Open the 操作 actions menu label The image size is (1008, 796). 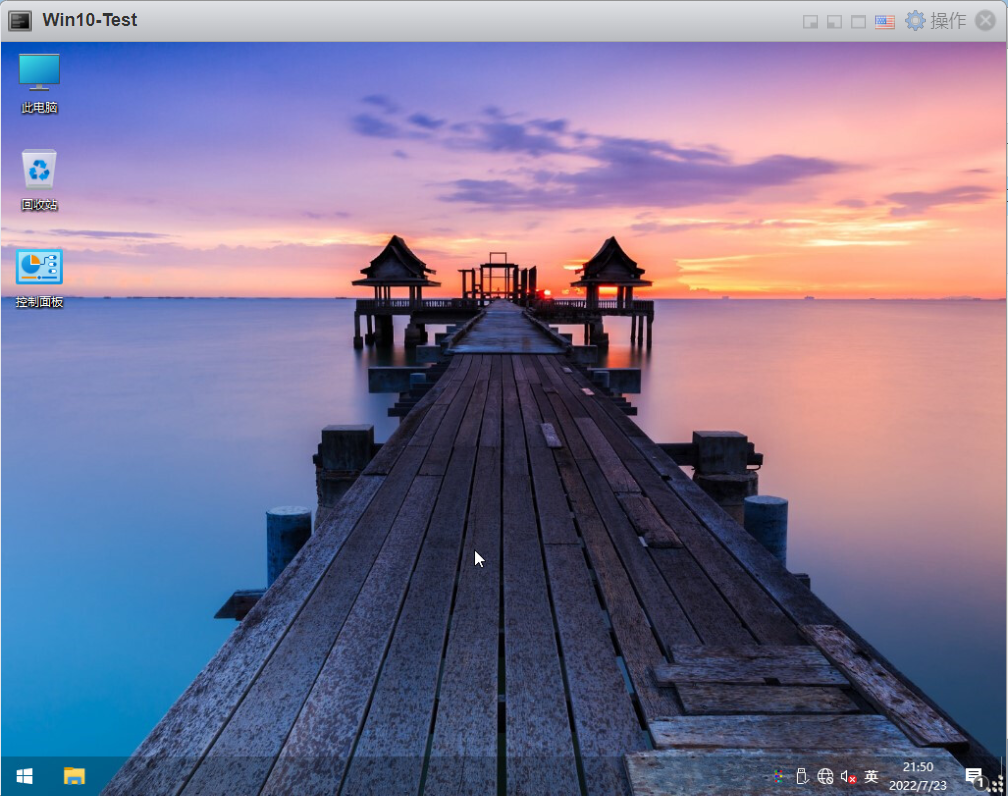coord(948,21)
